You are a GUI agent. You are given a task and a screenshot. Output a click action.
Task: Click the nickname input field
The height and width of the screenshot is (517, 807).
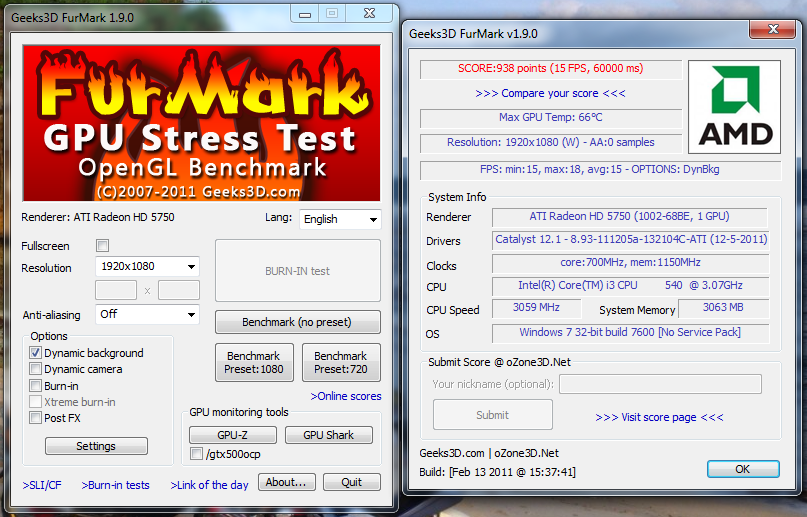(x=660, y=384)
